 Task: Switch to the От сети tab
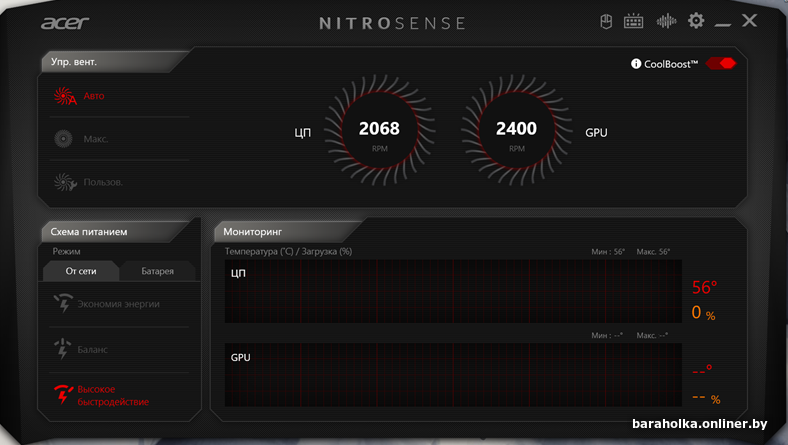tap(81, 271)
